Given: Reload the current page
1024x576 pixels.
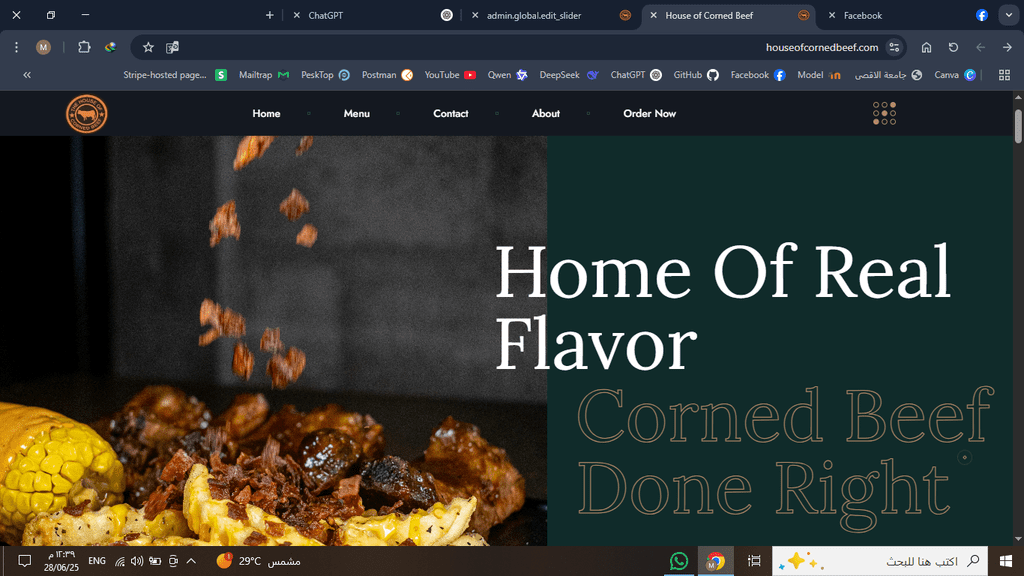Looking at the screenshot, I should (953, 47).
